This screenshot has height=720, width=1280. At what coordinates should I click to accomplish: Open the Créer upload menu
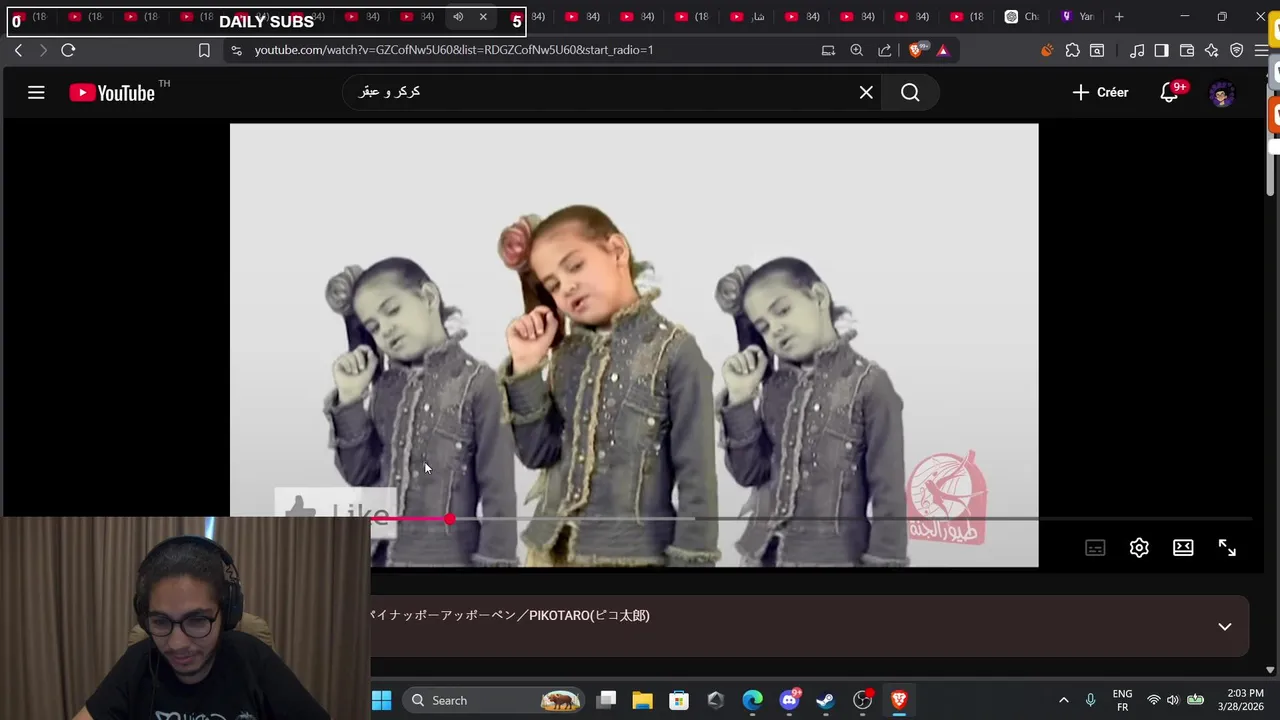tap(1100, 92)
